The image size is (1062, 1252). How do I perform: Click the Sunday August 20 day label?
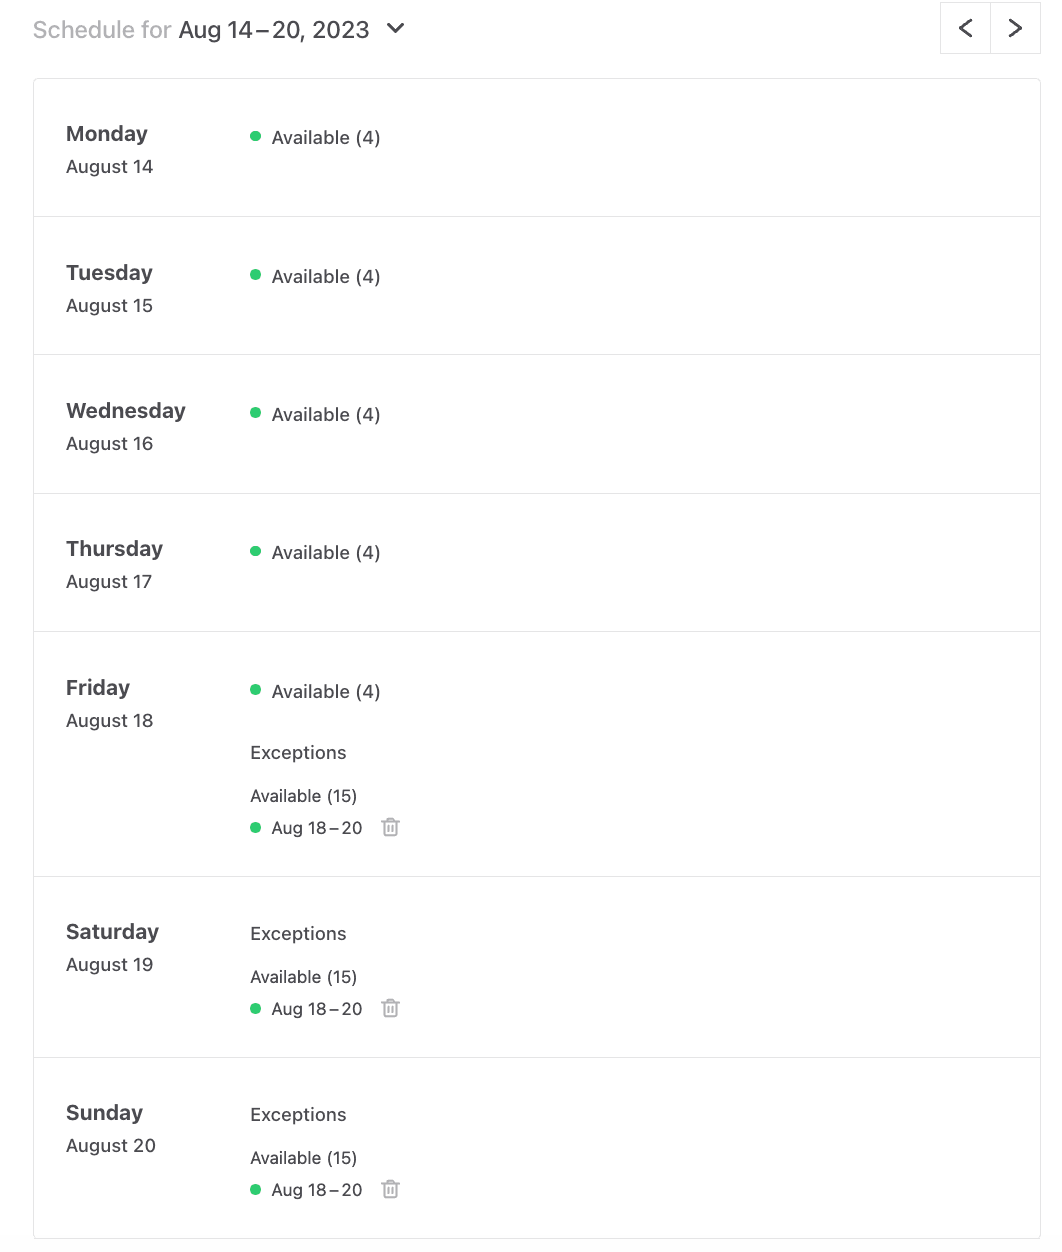pyautogui.click(x=110, y=1128)
